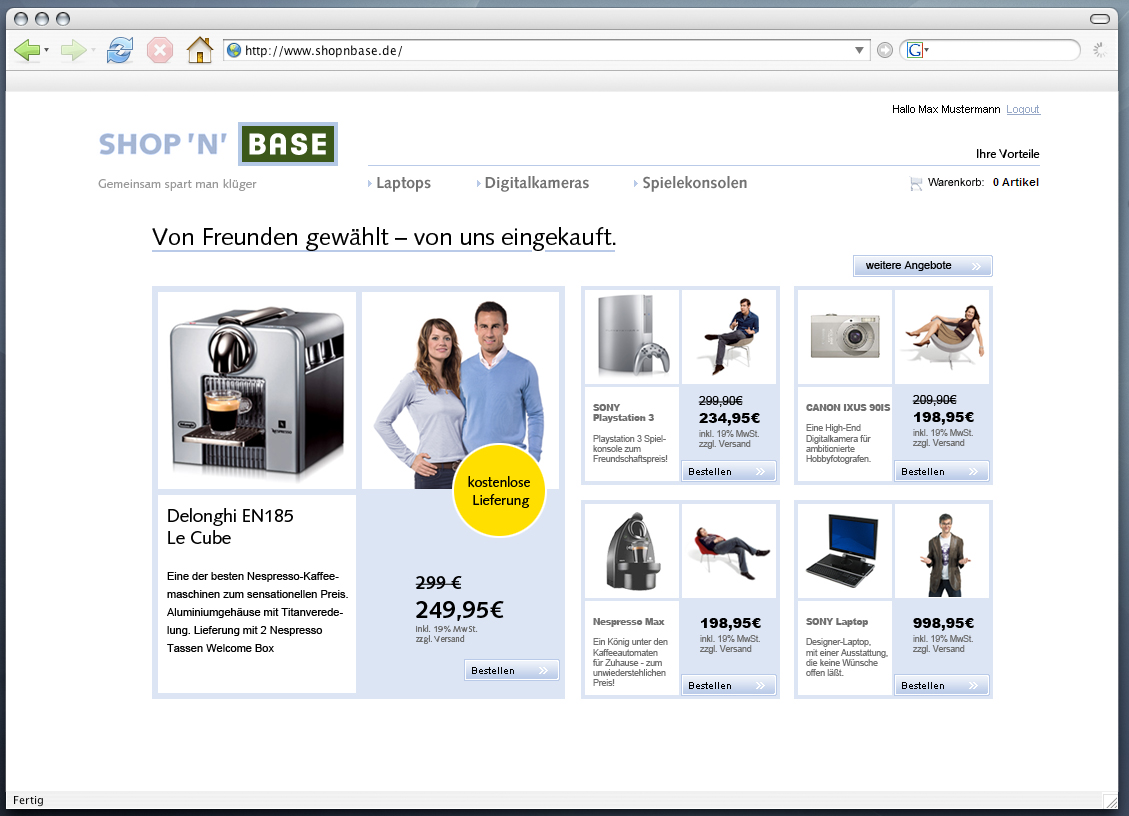This screenshot has height=816, width=1129.
Task: Order the Nespresso Max
Action: pos(729,686)
